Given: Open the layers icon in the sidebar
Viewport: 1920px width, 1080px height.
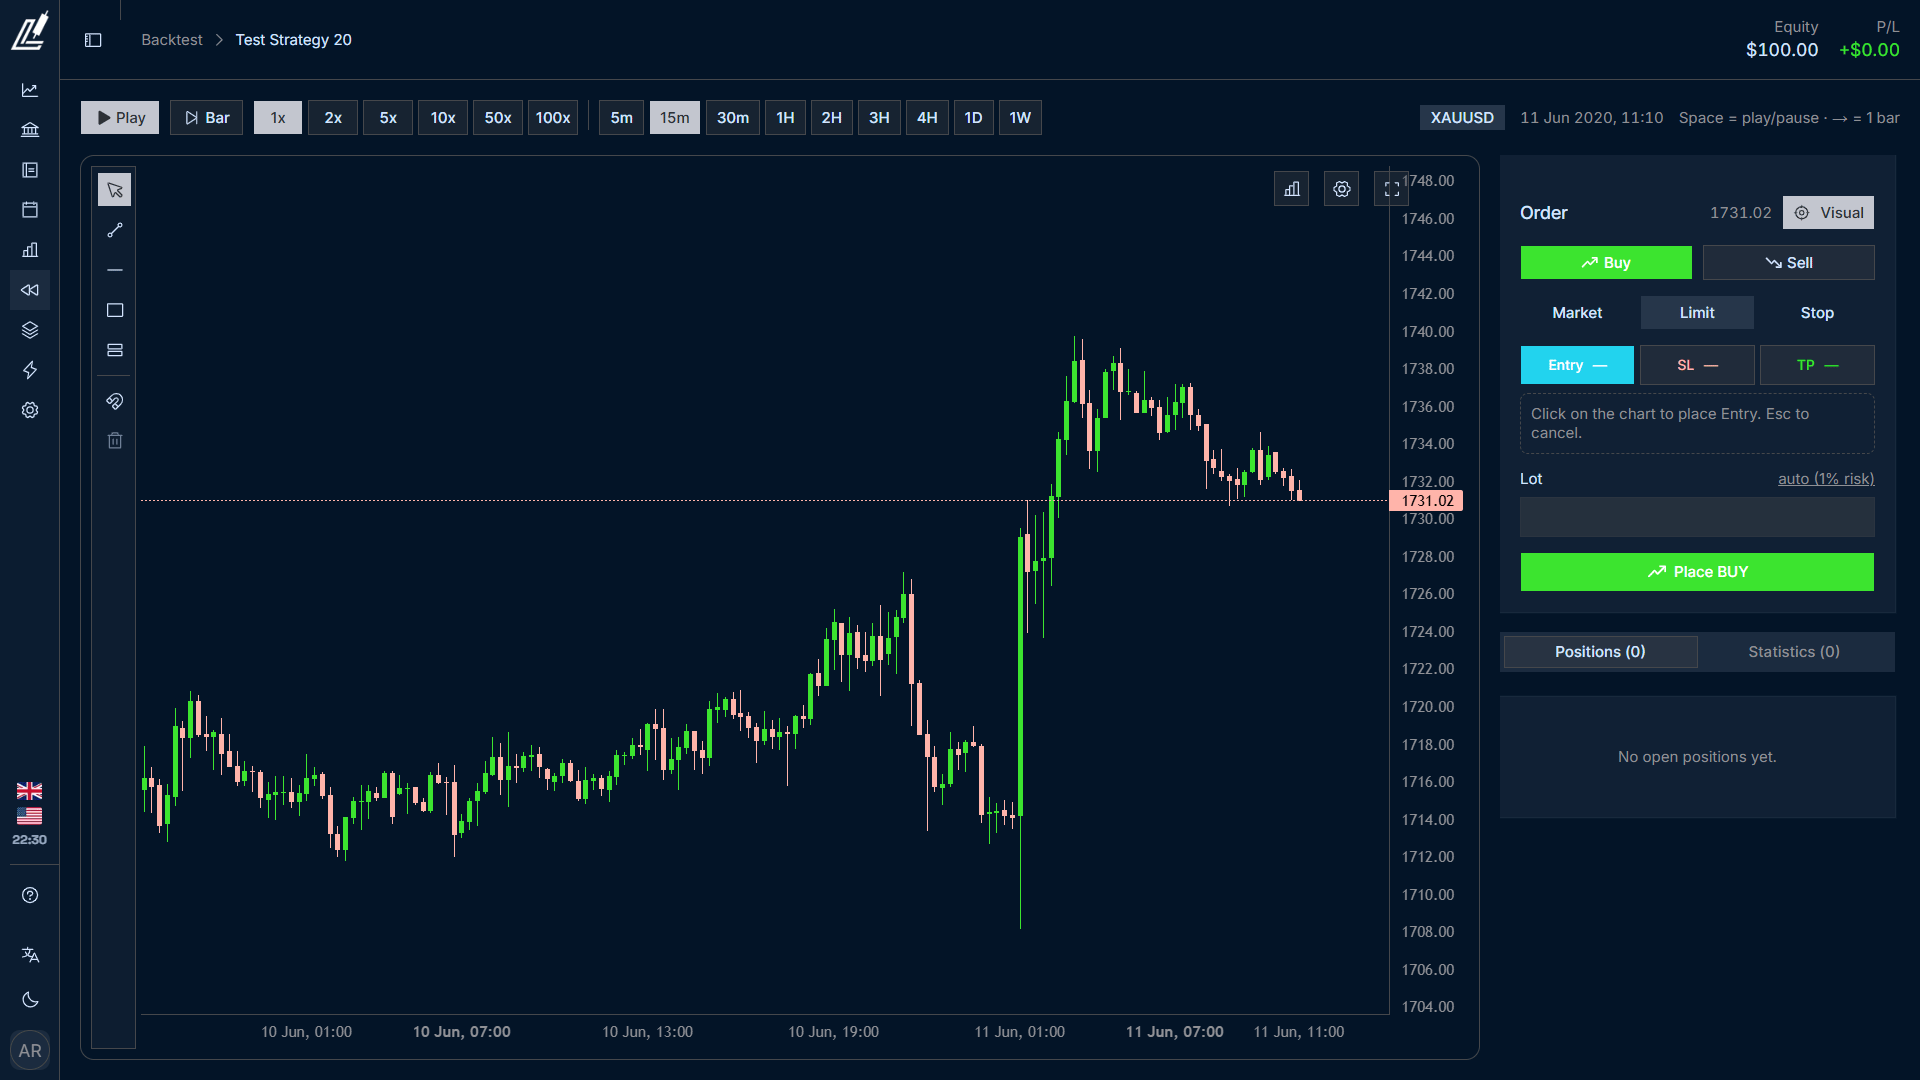Looking at the screenshot, I should pyautogui.click(x=30, y=330).
